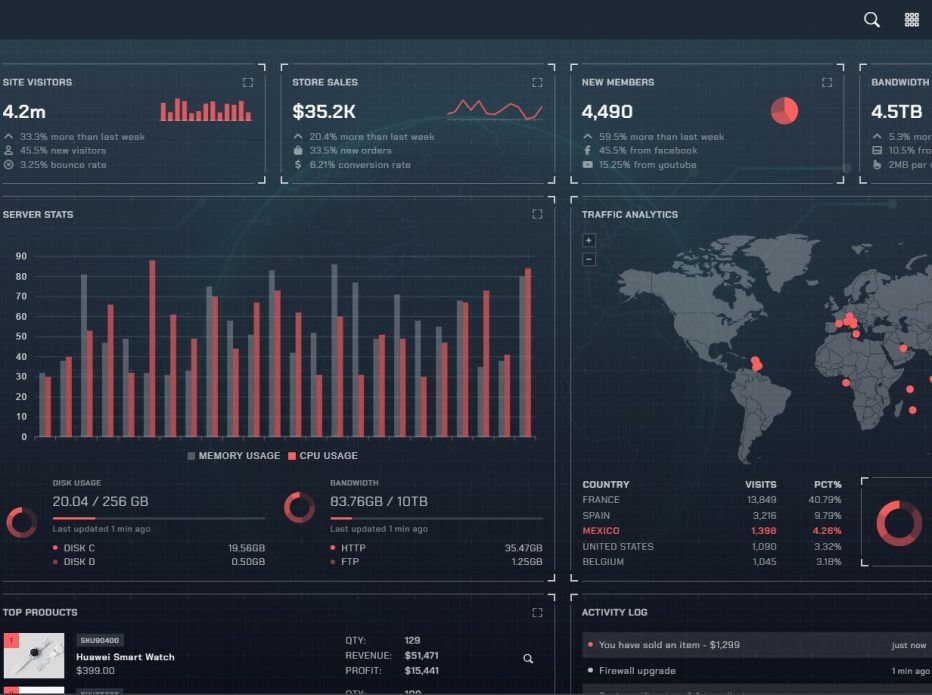Zoom out on the traffic map

point(589,260)
